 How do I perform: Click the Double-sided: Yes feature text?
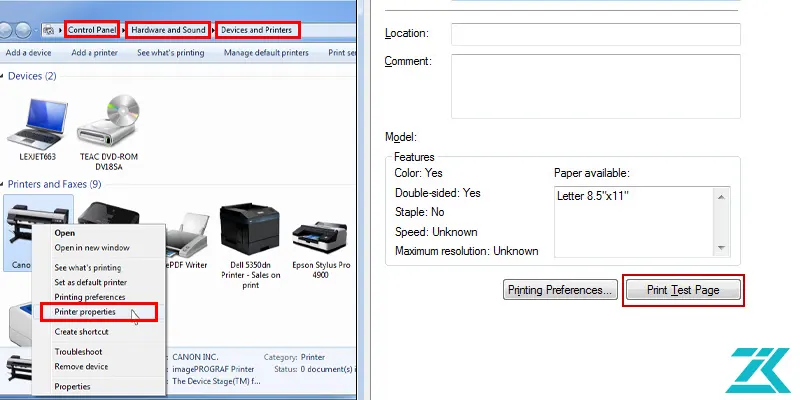pos(438,193)
